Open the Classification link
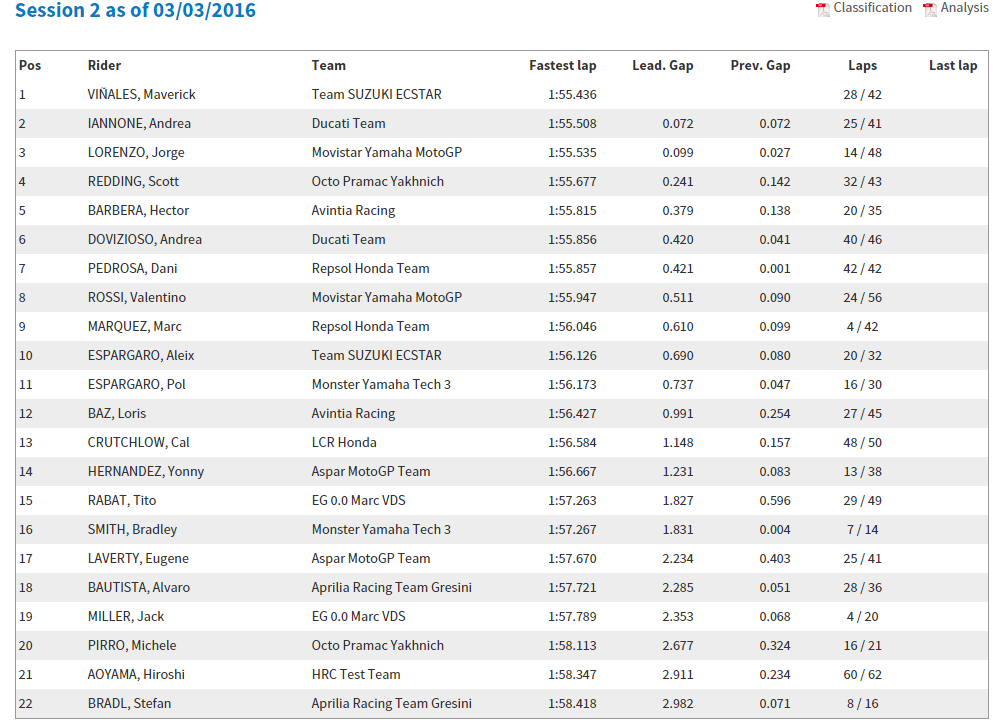 (x=872, y=8)
